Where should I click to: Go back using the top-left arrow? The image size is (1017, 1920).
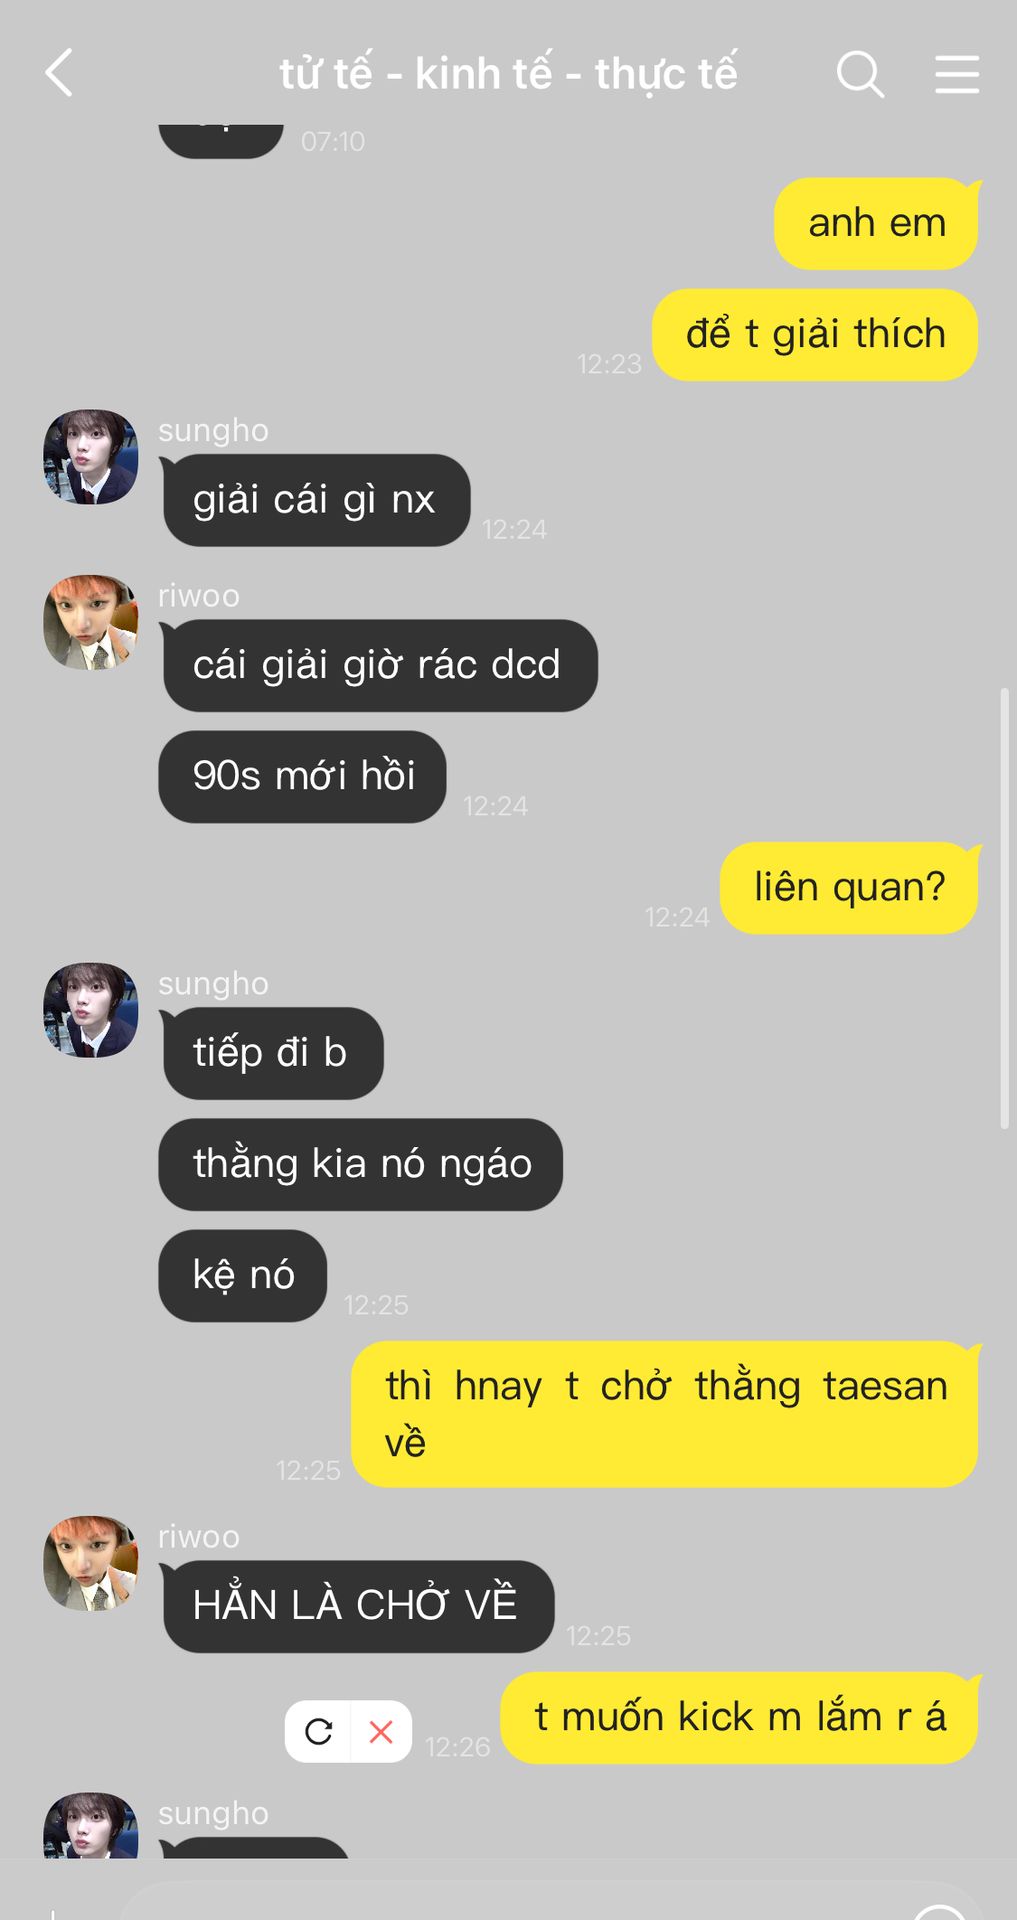60,73
